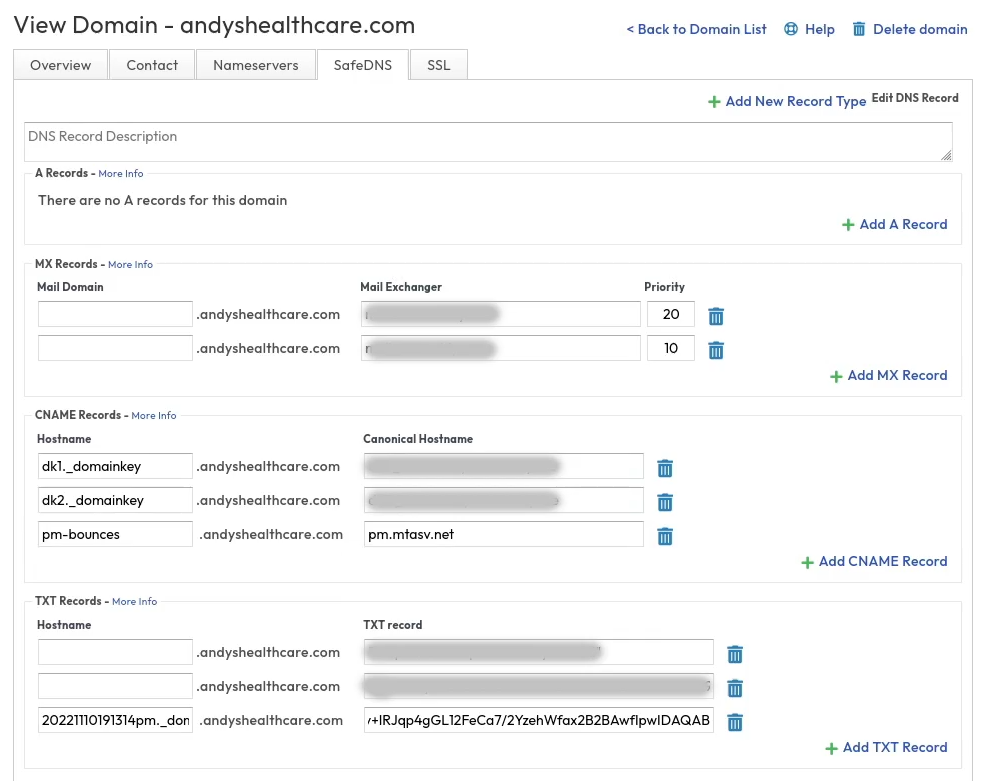Delete the priority 20 MX record
This screenshot has width=981, height=781.
(x=716, y=316)
